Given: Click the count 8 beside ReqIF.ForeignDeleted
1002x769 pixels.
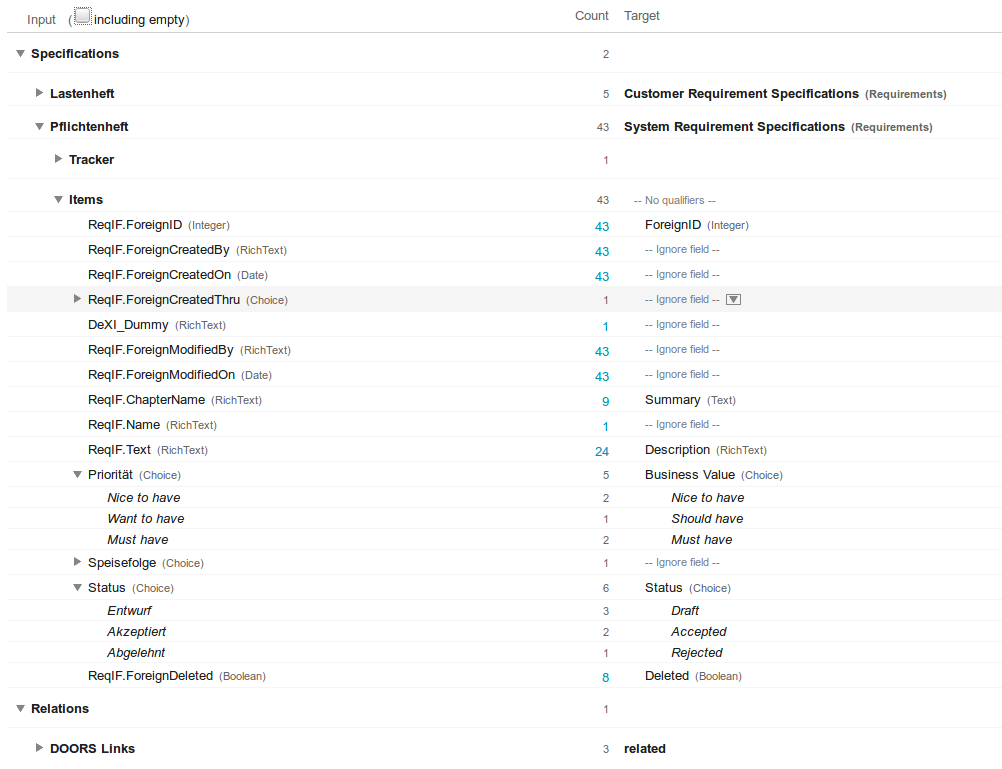Looking at the screenshot, I should pos(605,677).
